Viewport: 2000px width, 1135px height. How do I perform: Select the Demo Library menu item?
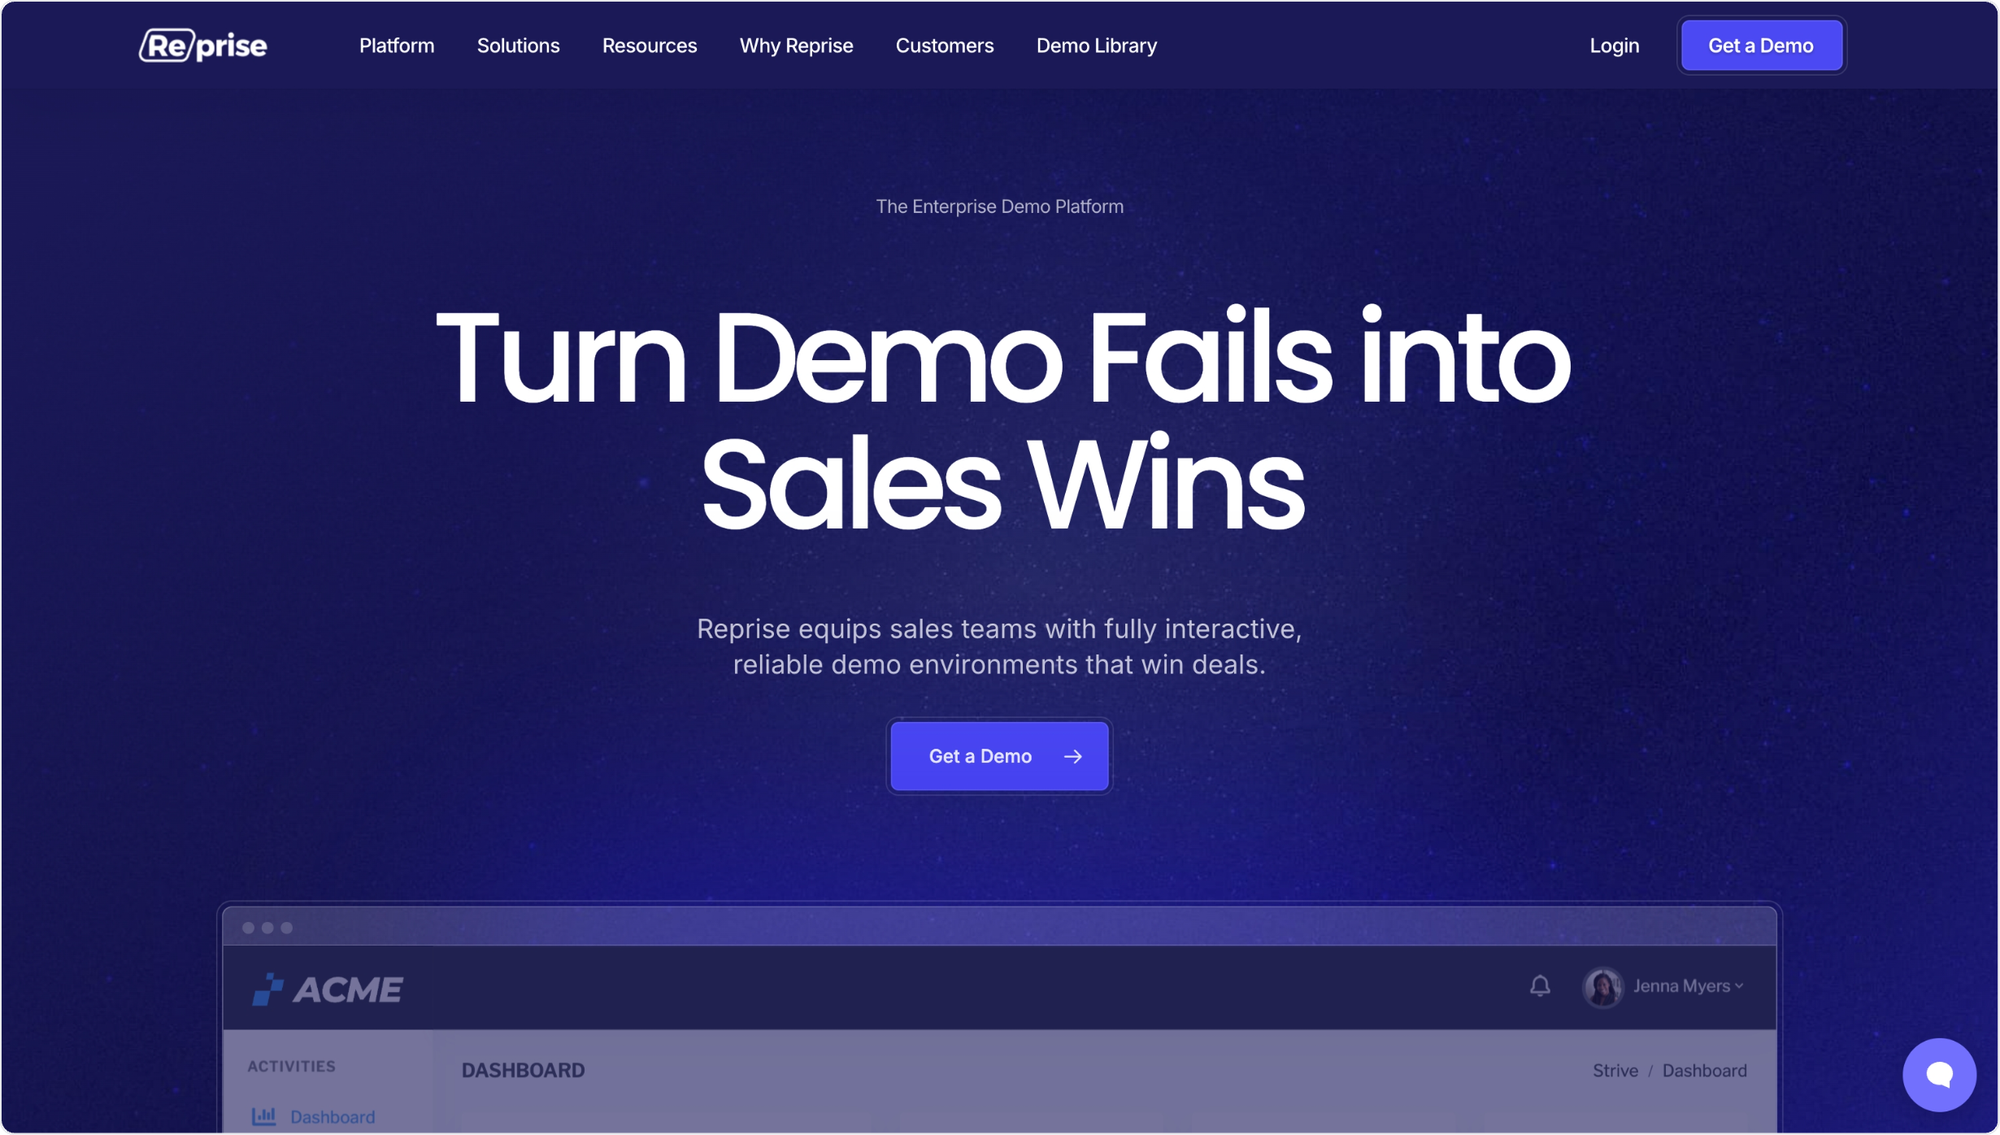point(1096,45)
